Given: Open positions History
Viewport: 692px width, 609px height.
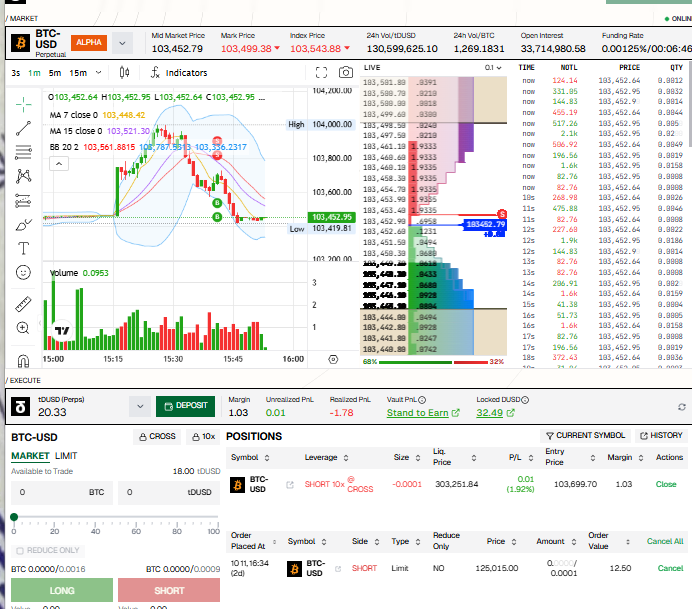Looking at the screenshot, I should click(x=661, y=436).
